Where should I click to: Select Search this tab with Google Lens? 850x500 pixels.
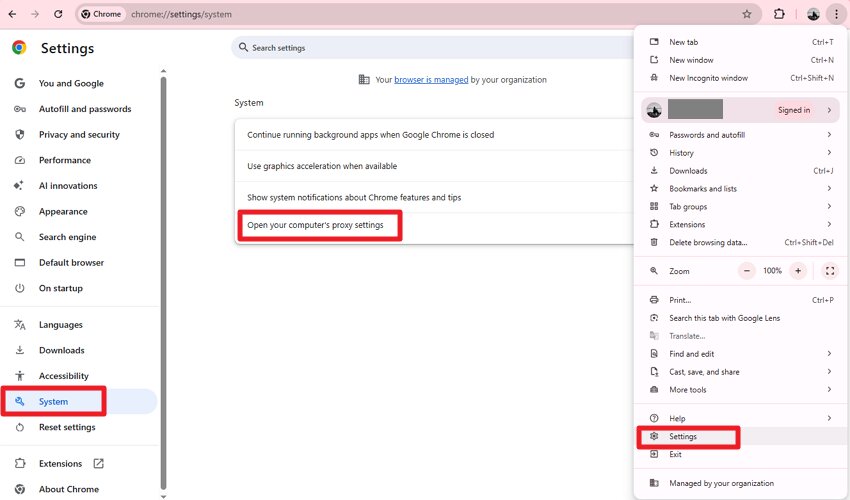click(740, 318)
